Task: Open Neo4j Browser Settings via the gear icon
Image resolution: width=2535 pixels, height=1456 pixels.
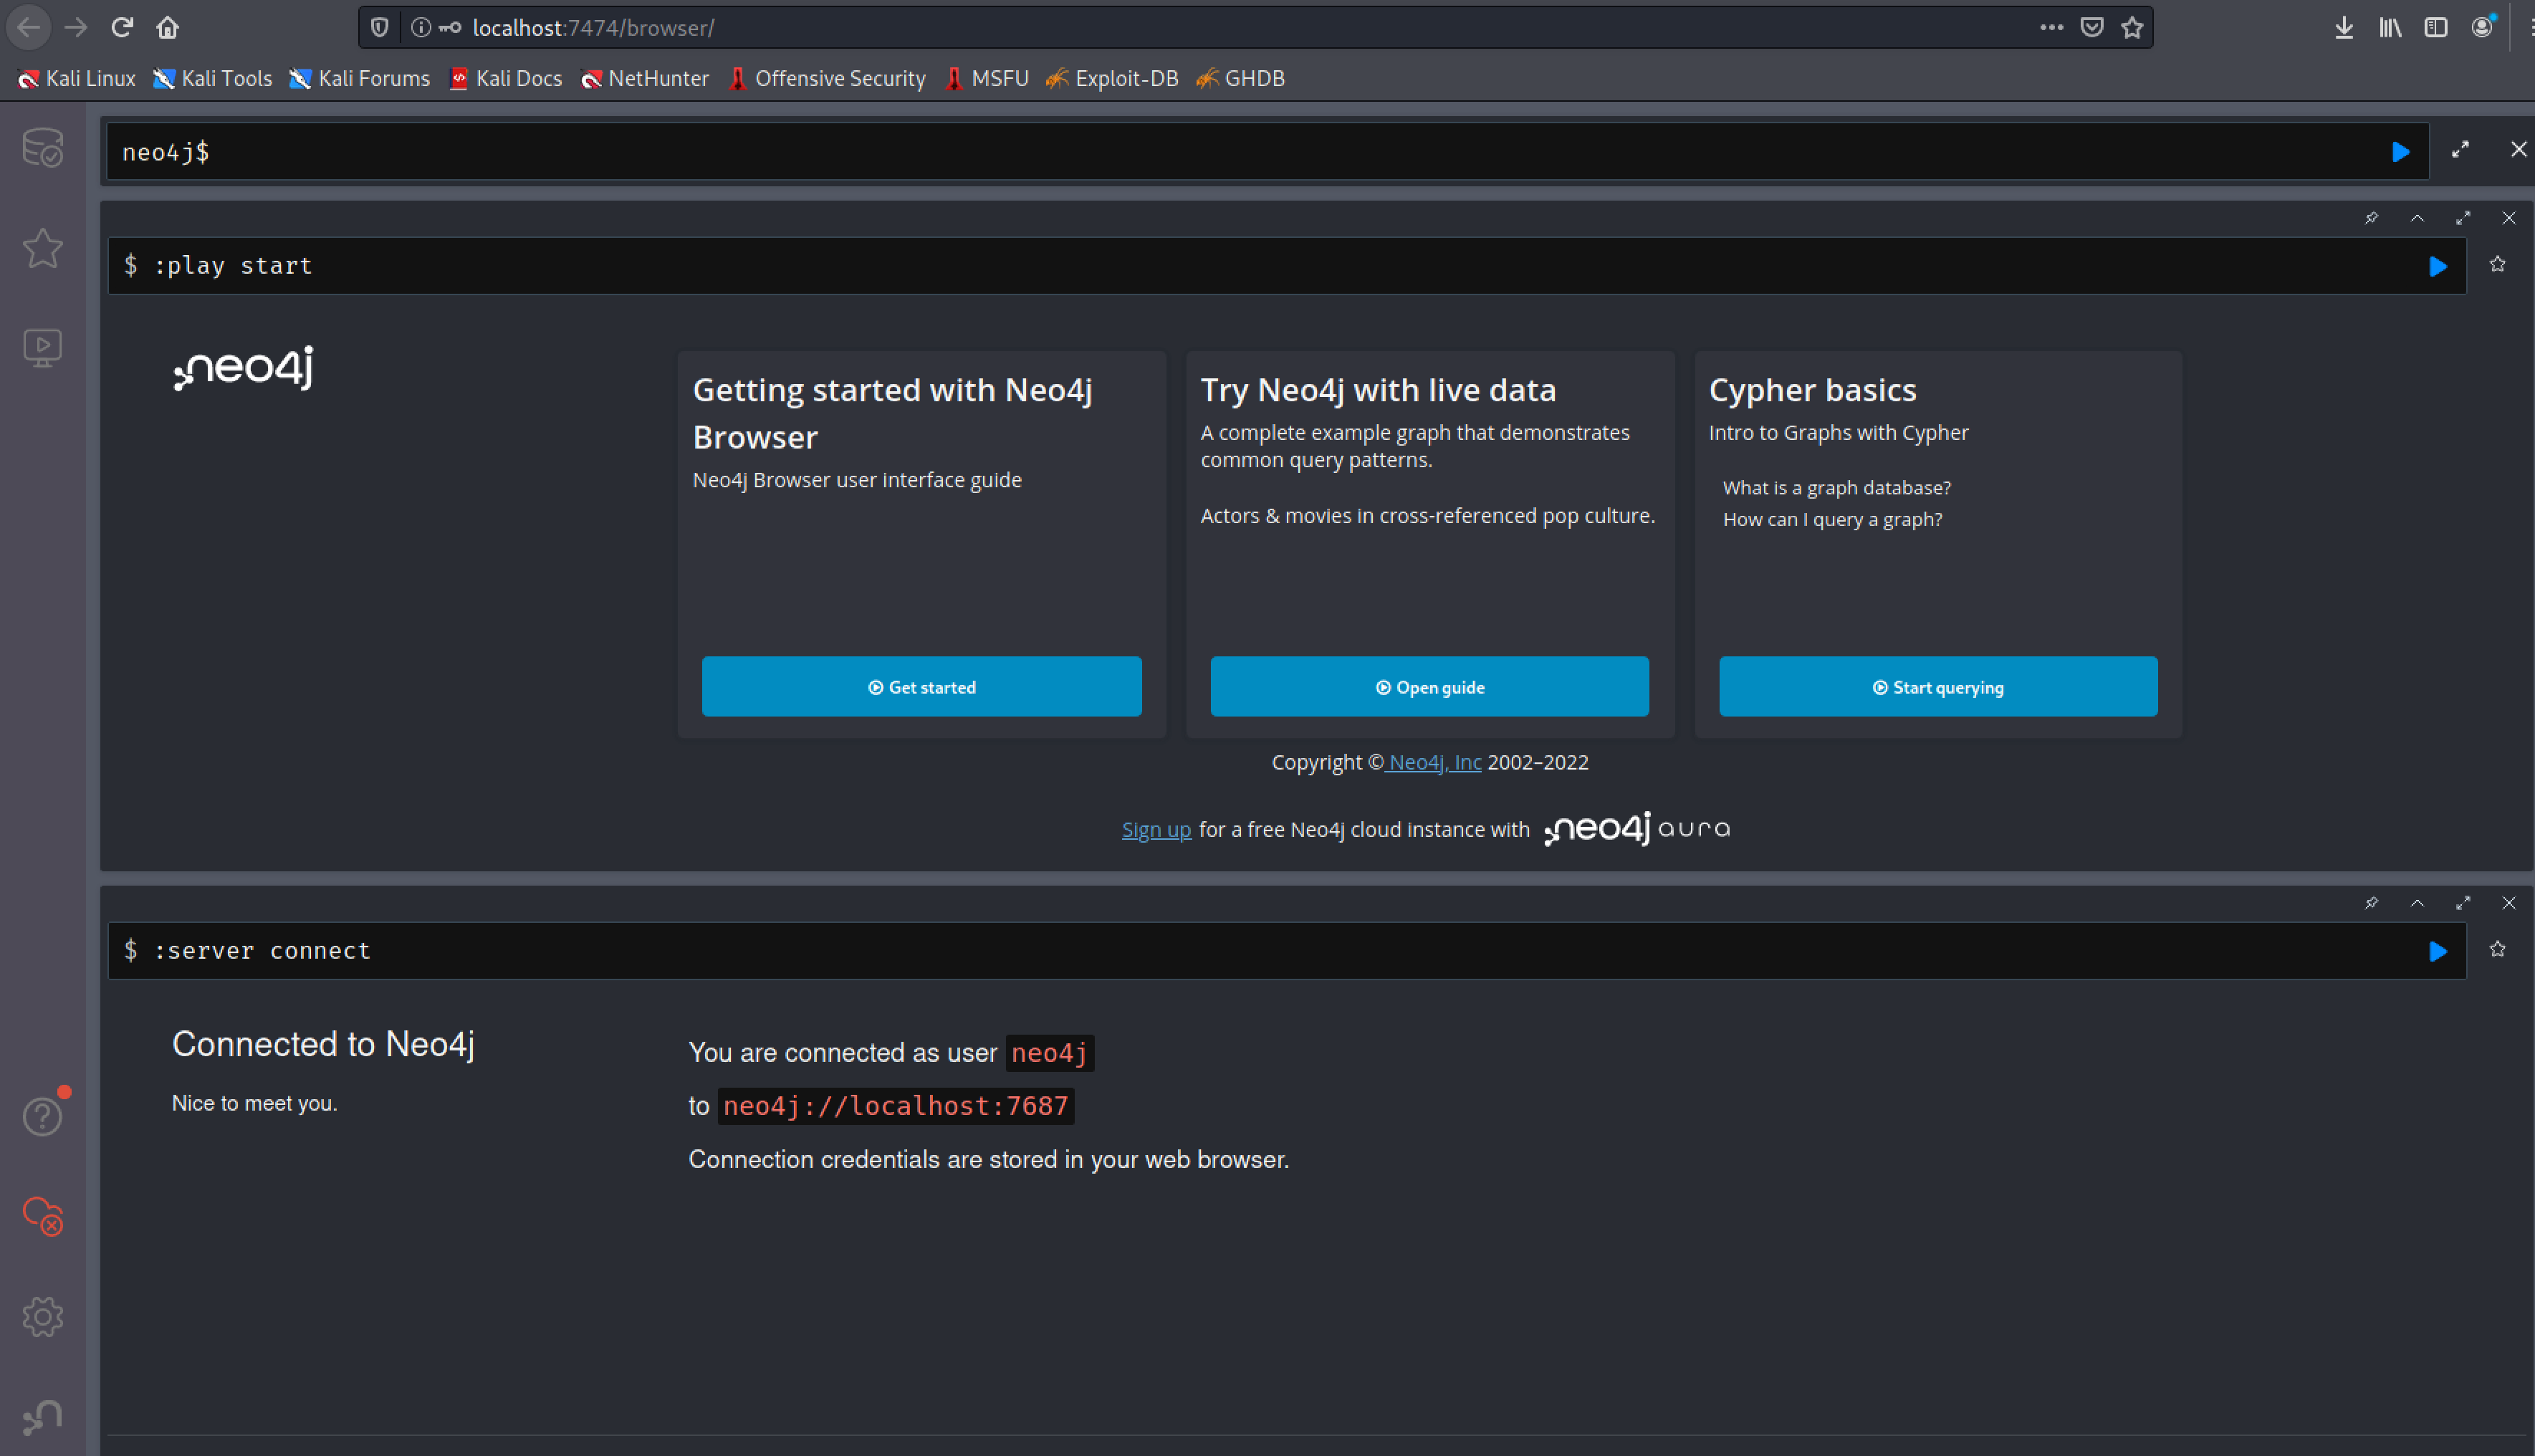Action: click(43, 1317)
